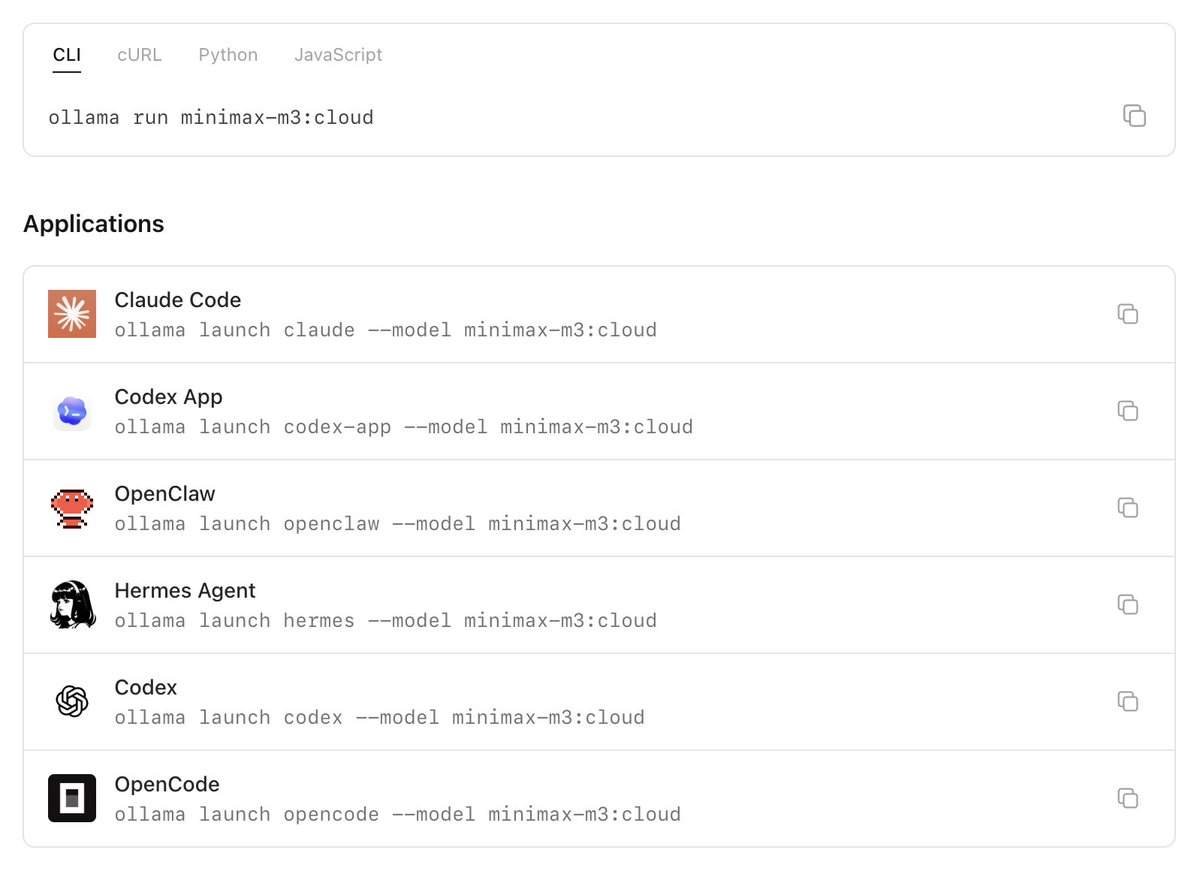This screenshot has width=1200, height=871.
Task: Click the OpenCode black square logo
Action: [72, 798]
